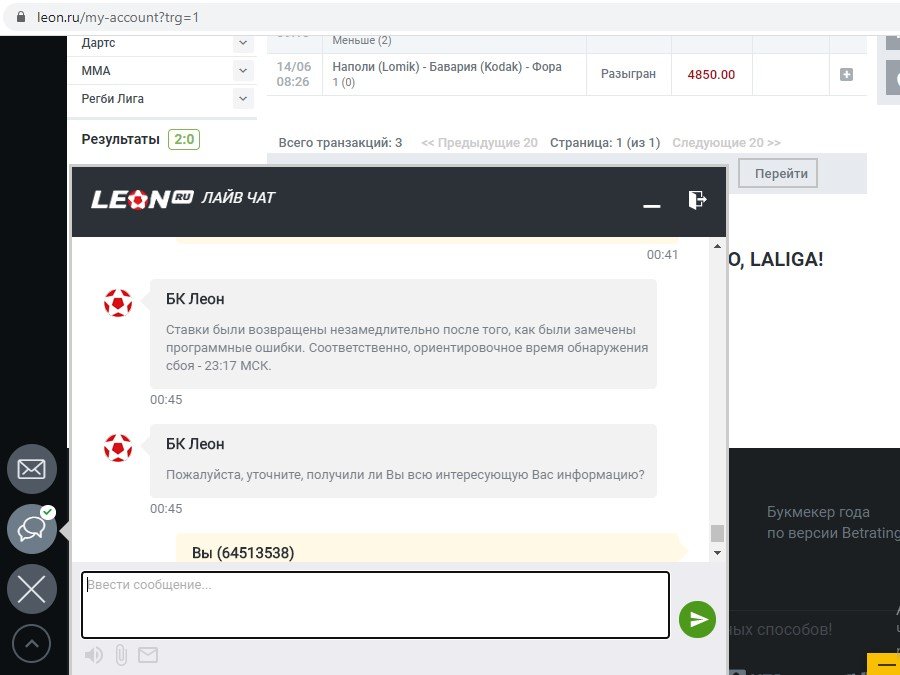Image resolution: width=900 pixels, height=675 pixels.
Task: Click the scroll-up arrow circle at bottom left
Action: click(32, 644)
